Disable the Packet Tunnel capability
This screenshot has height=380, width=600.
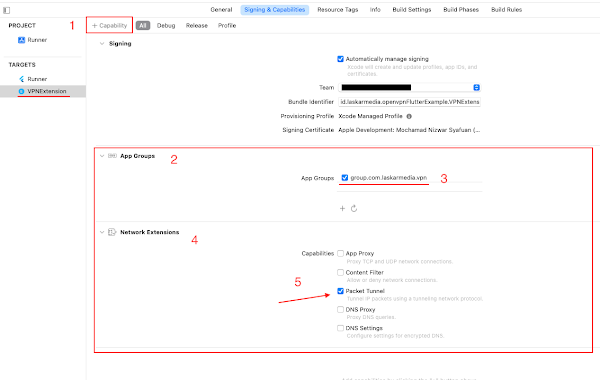[340, 291]
